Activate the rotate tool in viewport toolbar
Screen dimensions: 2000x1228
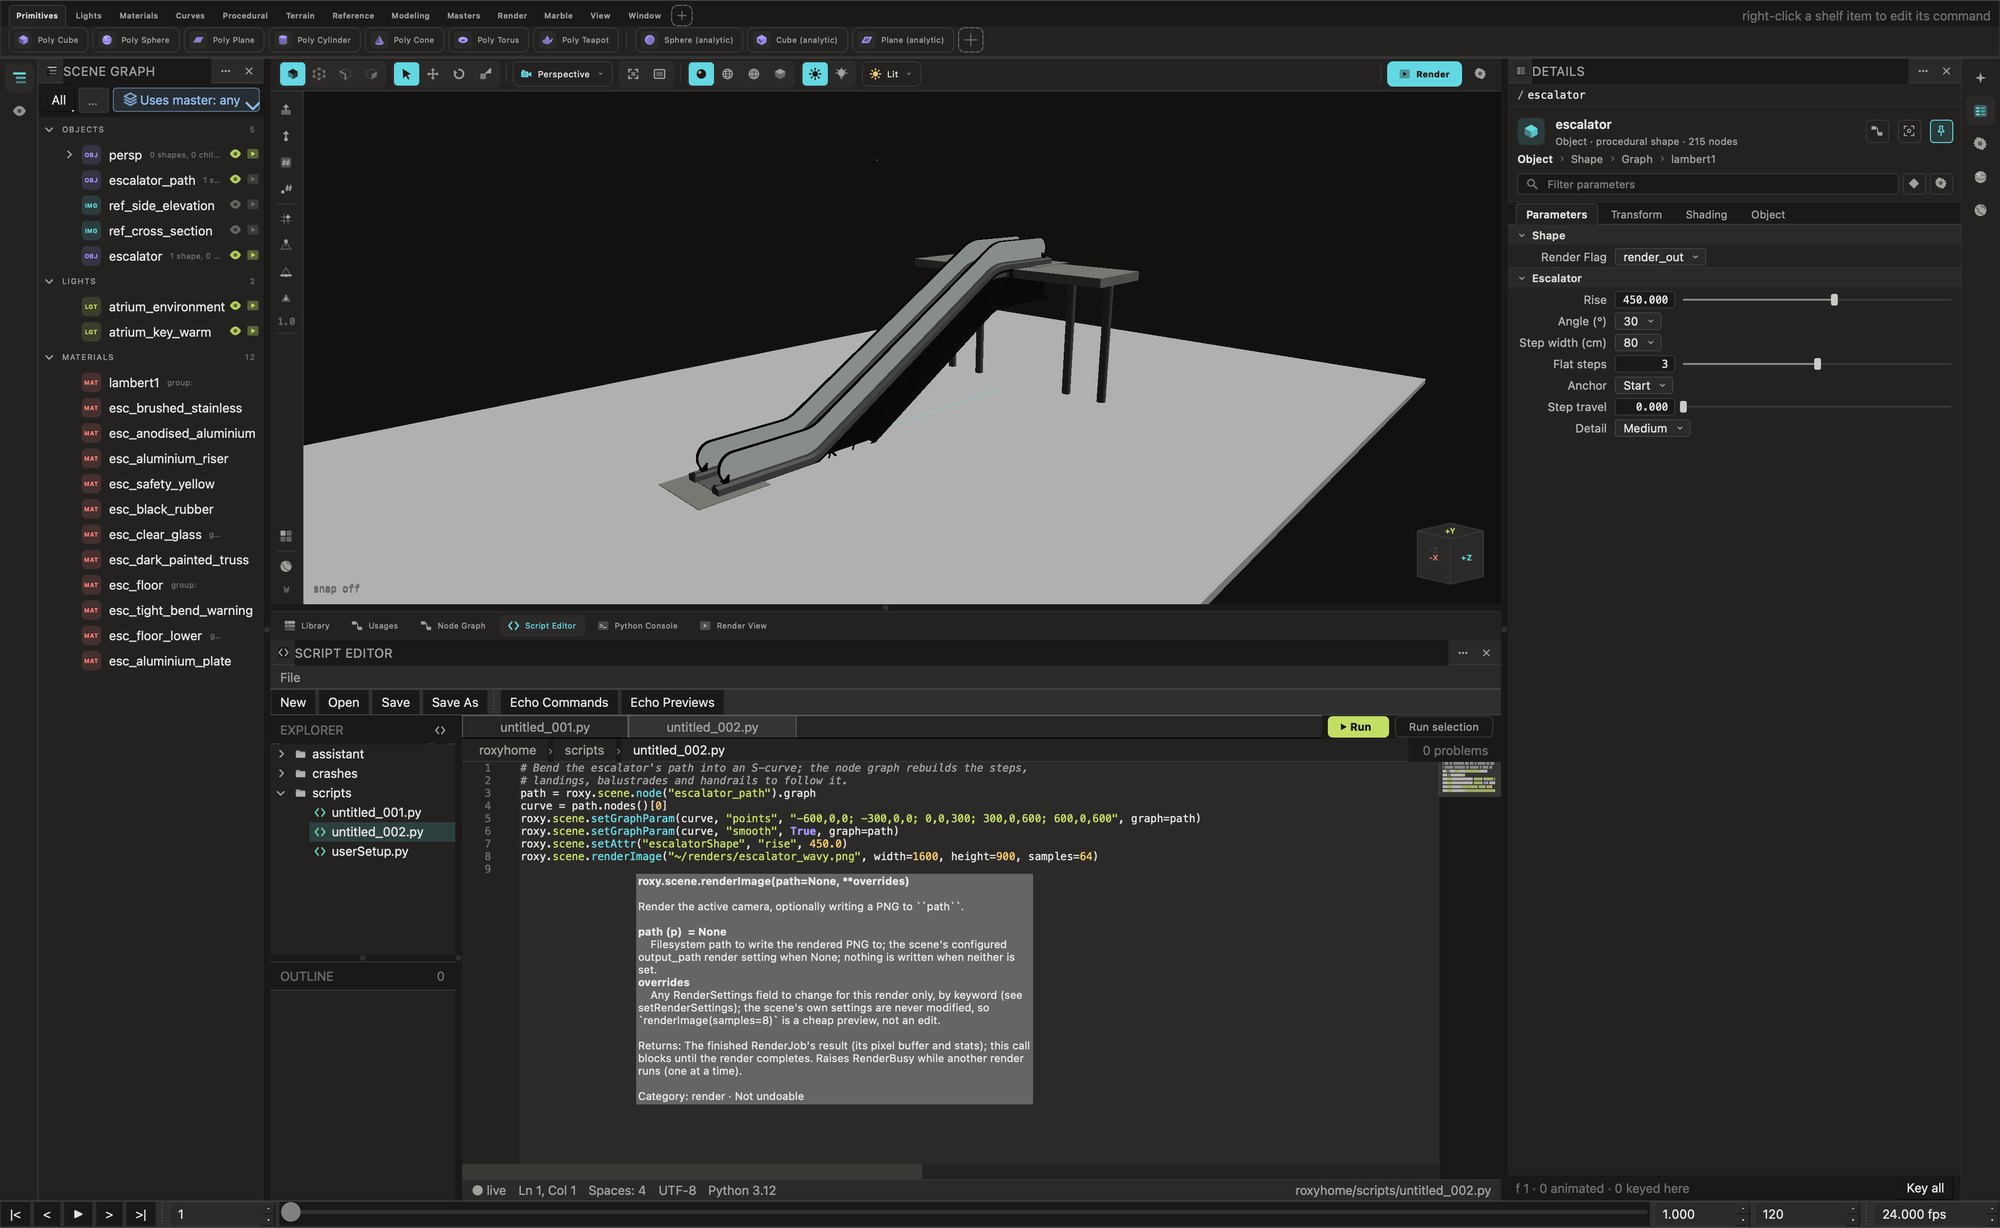pyautogui.click(x=459, y=74)
